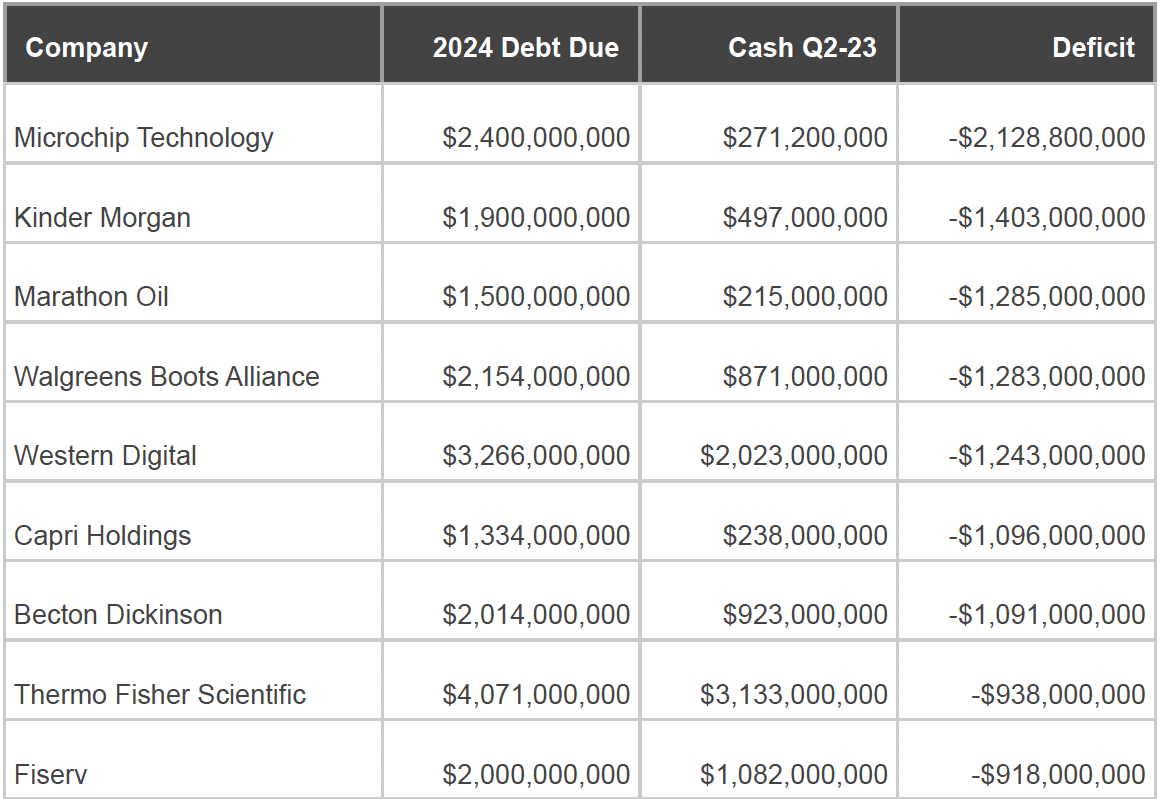
Task: Click the Marathon Oil row name
Action: pos(91,297)
